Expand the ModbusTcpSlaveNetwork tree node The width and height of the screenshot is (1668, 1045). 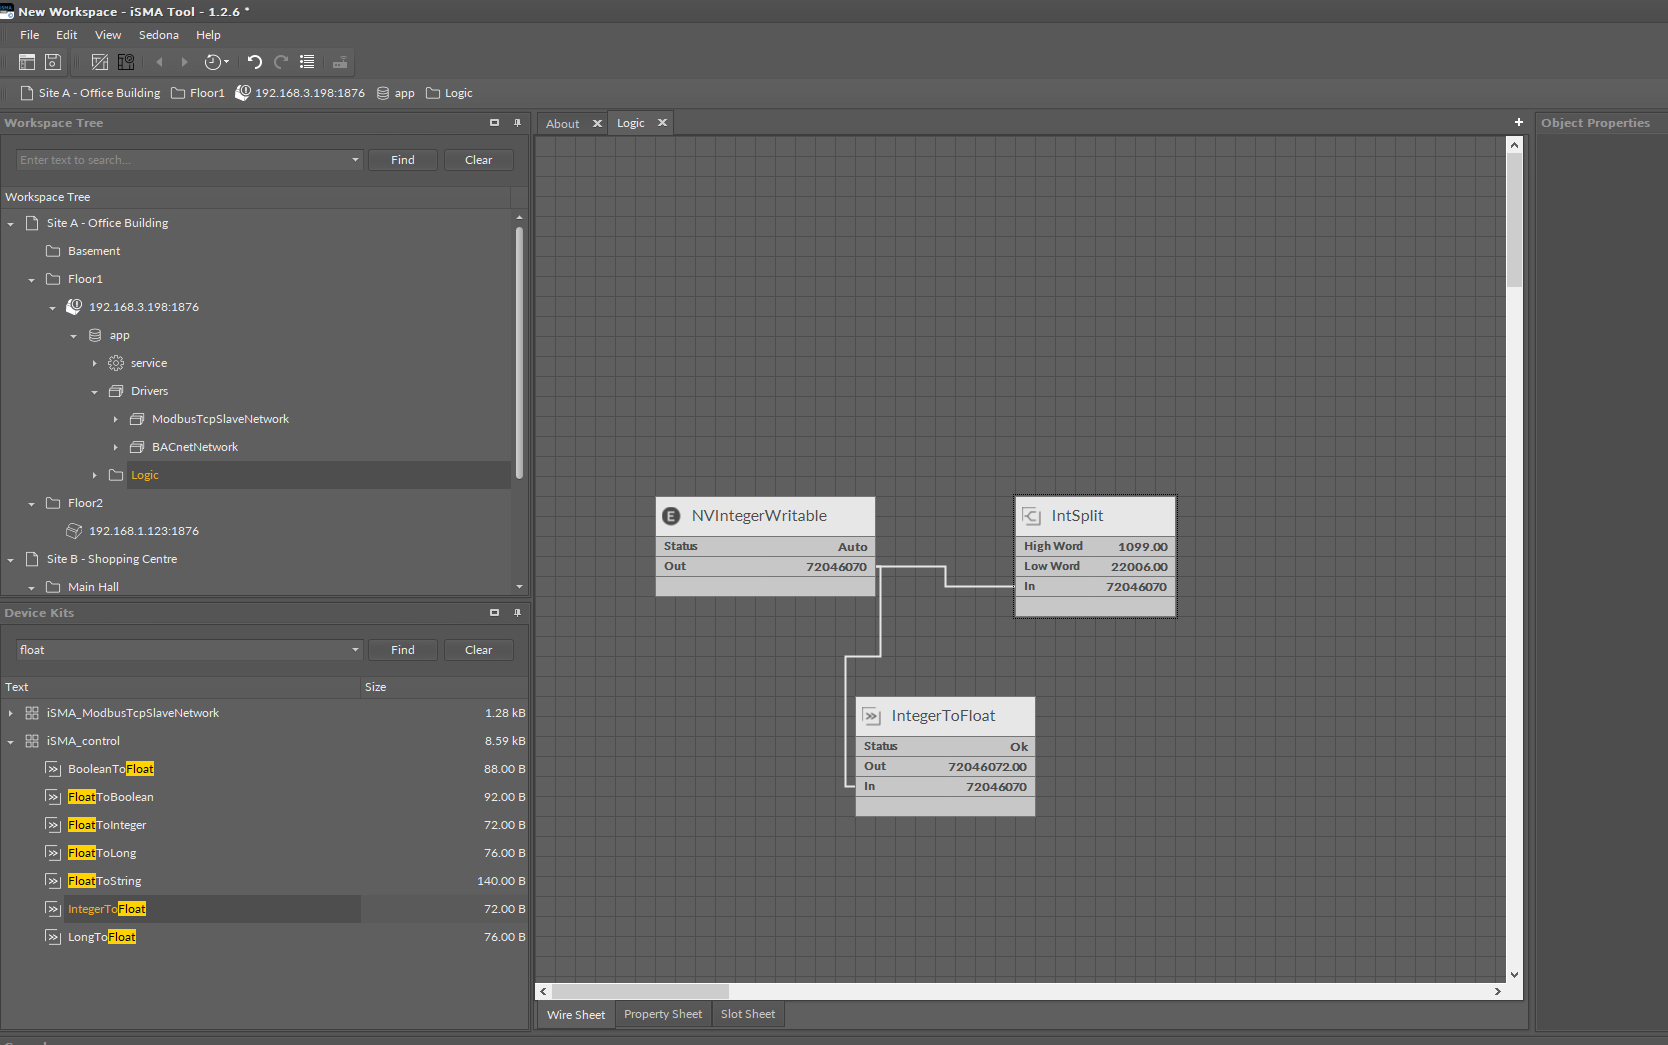point(116,420)
